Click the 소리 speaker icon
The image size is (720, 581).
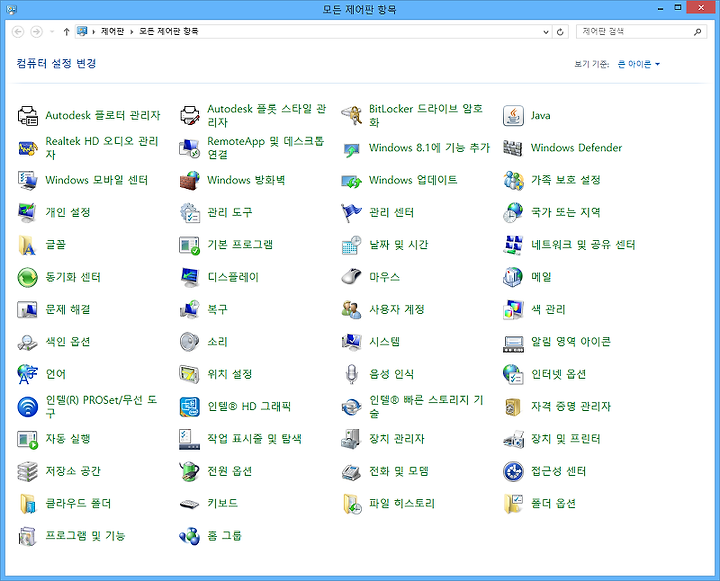[x=189, y=342]
